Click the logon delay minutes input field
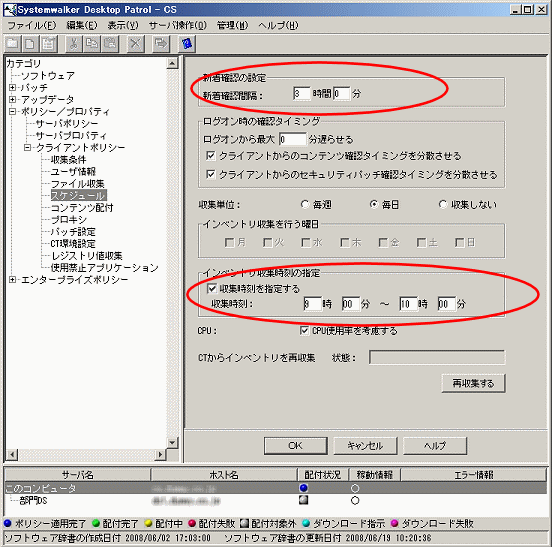552x547 pixels. click(293, 139)
